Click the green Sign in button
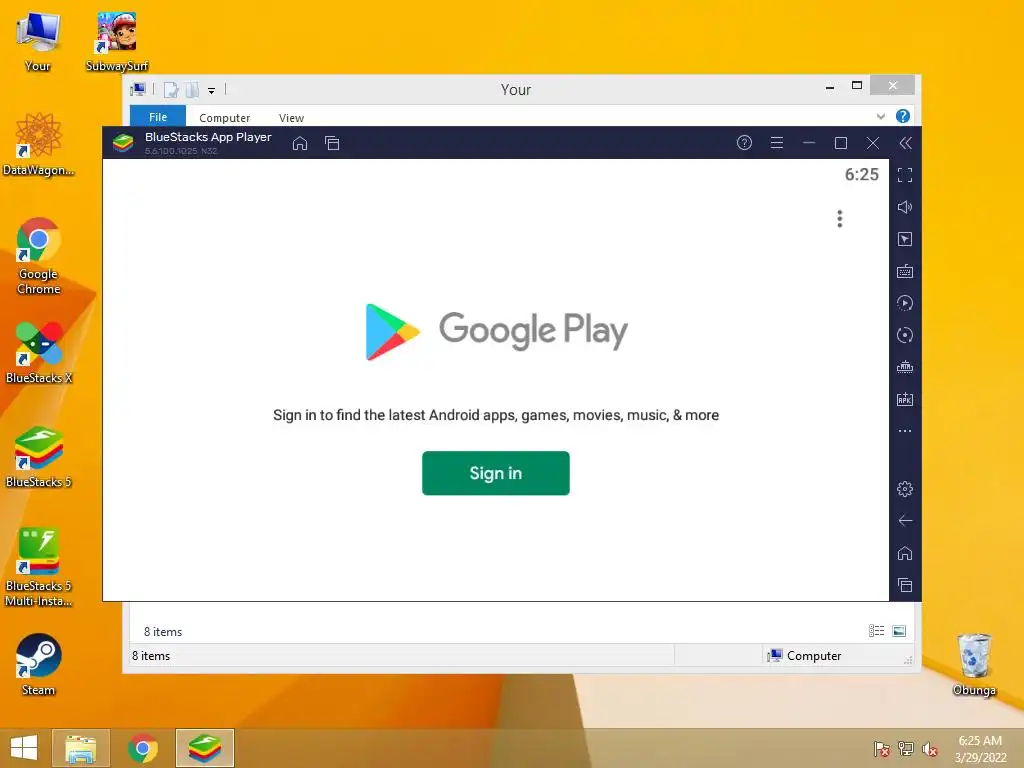This screenshot has width=1024, height=768. [x=496, y=473]
